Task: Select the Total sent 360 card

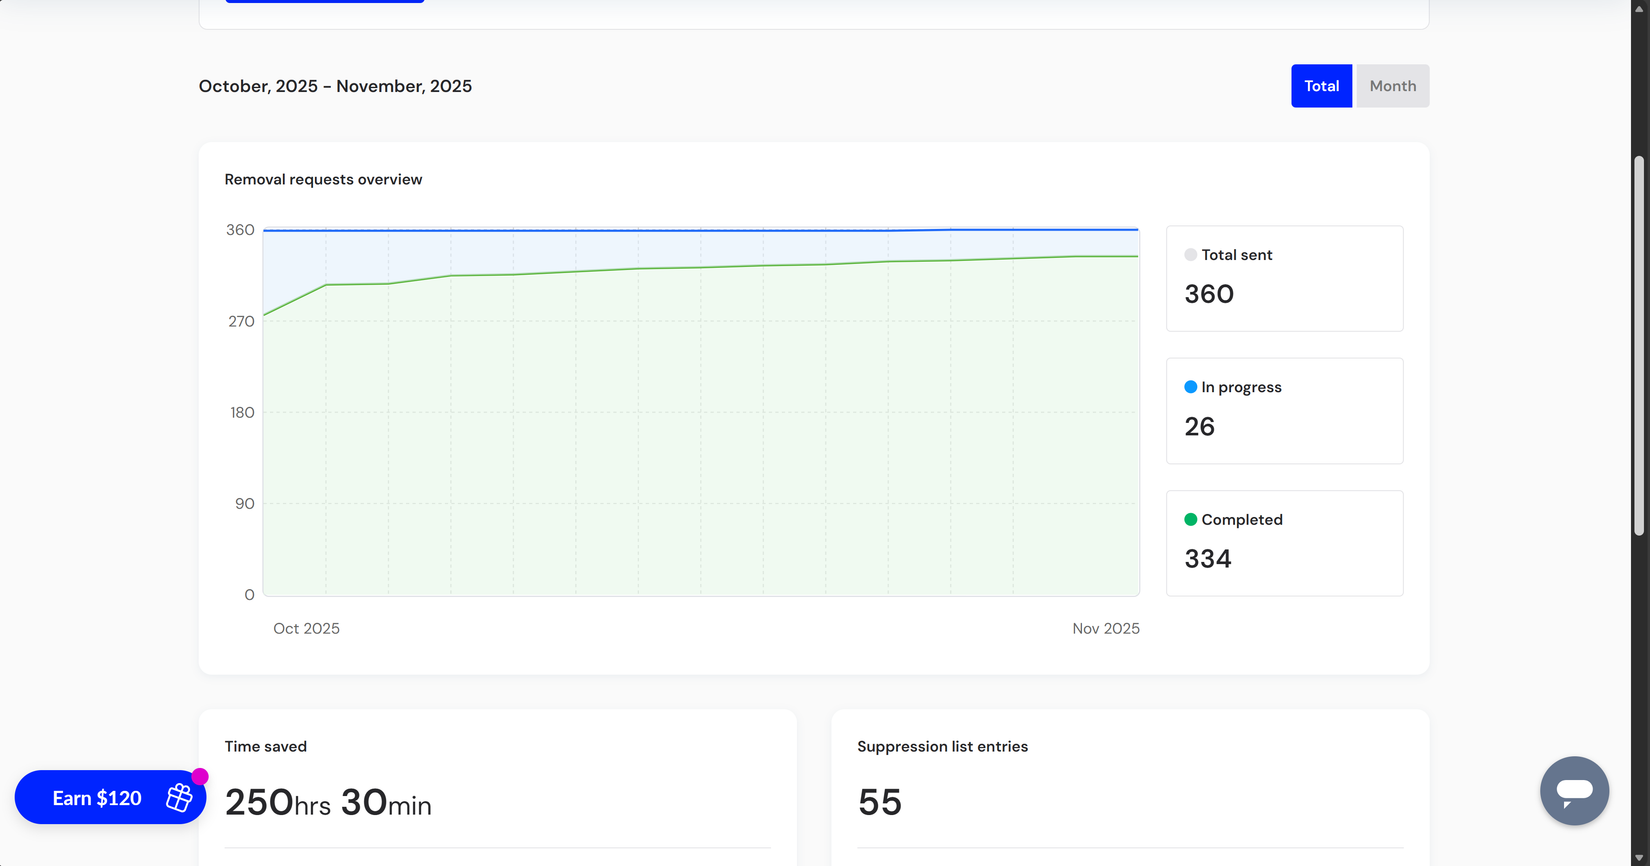Action: 1284,279
